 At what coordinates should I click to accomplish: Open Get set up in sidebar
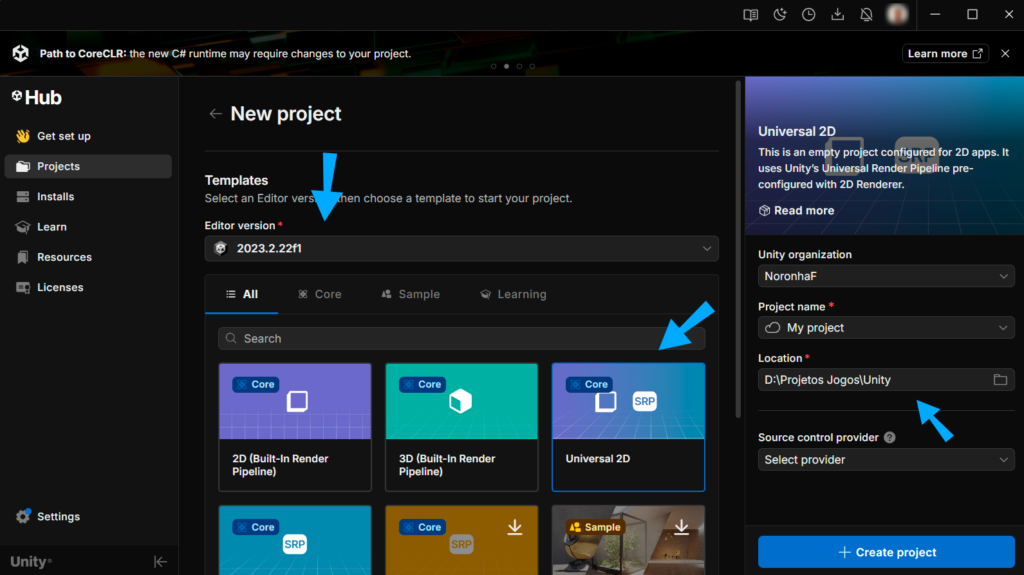point(88,136)
